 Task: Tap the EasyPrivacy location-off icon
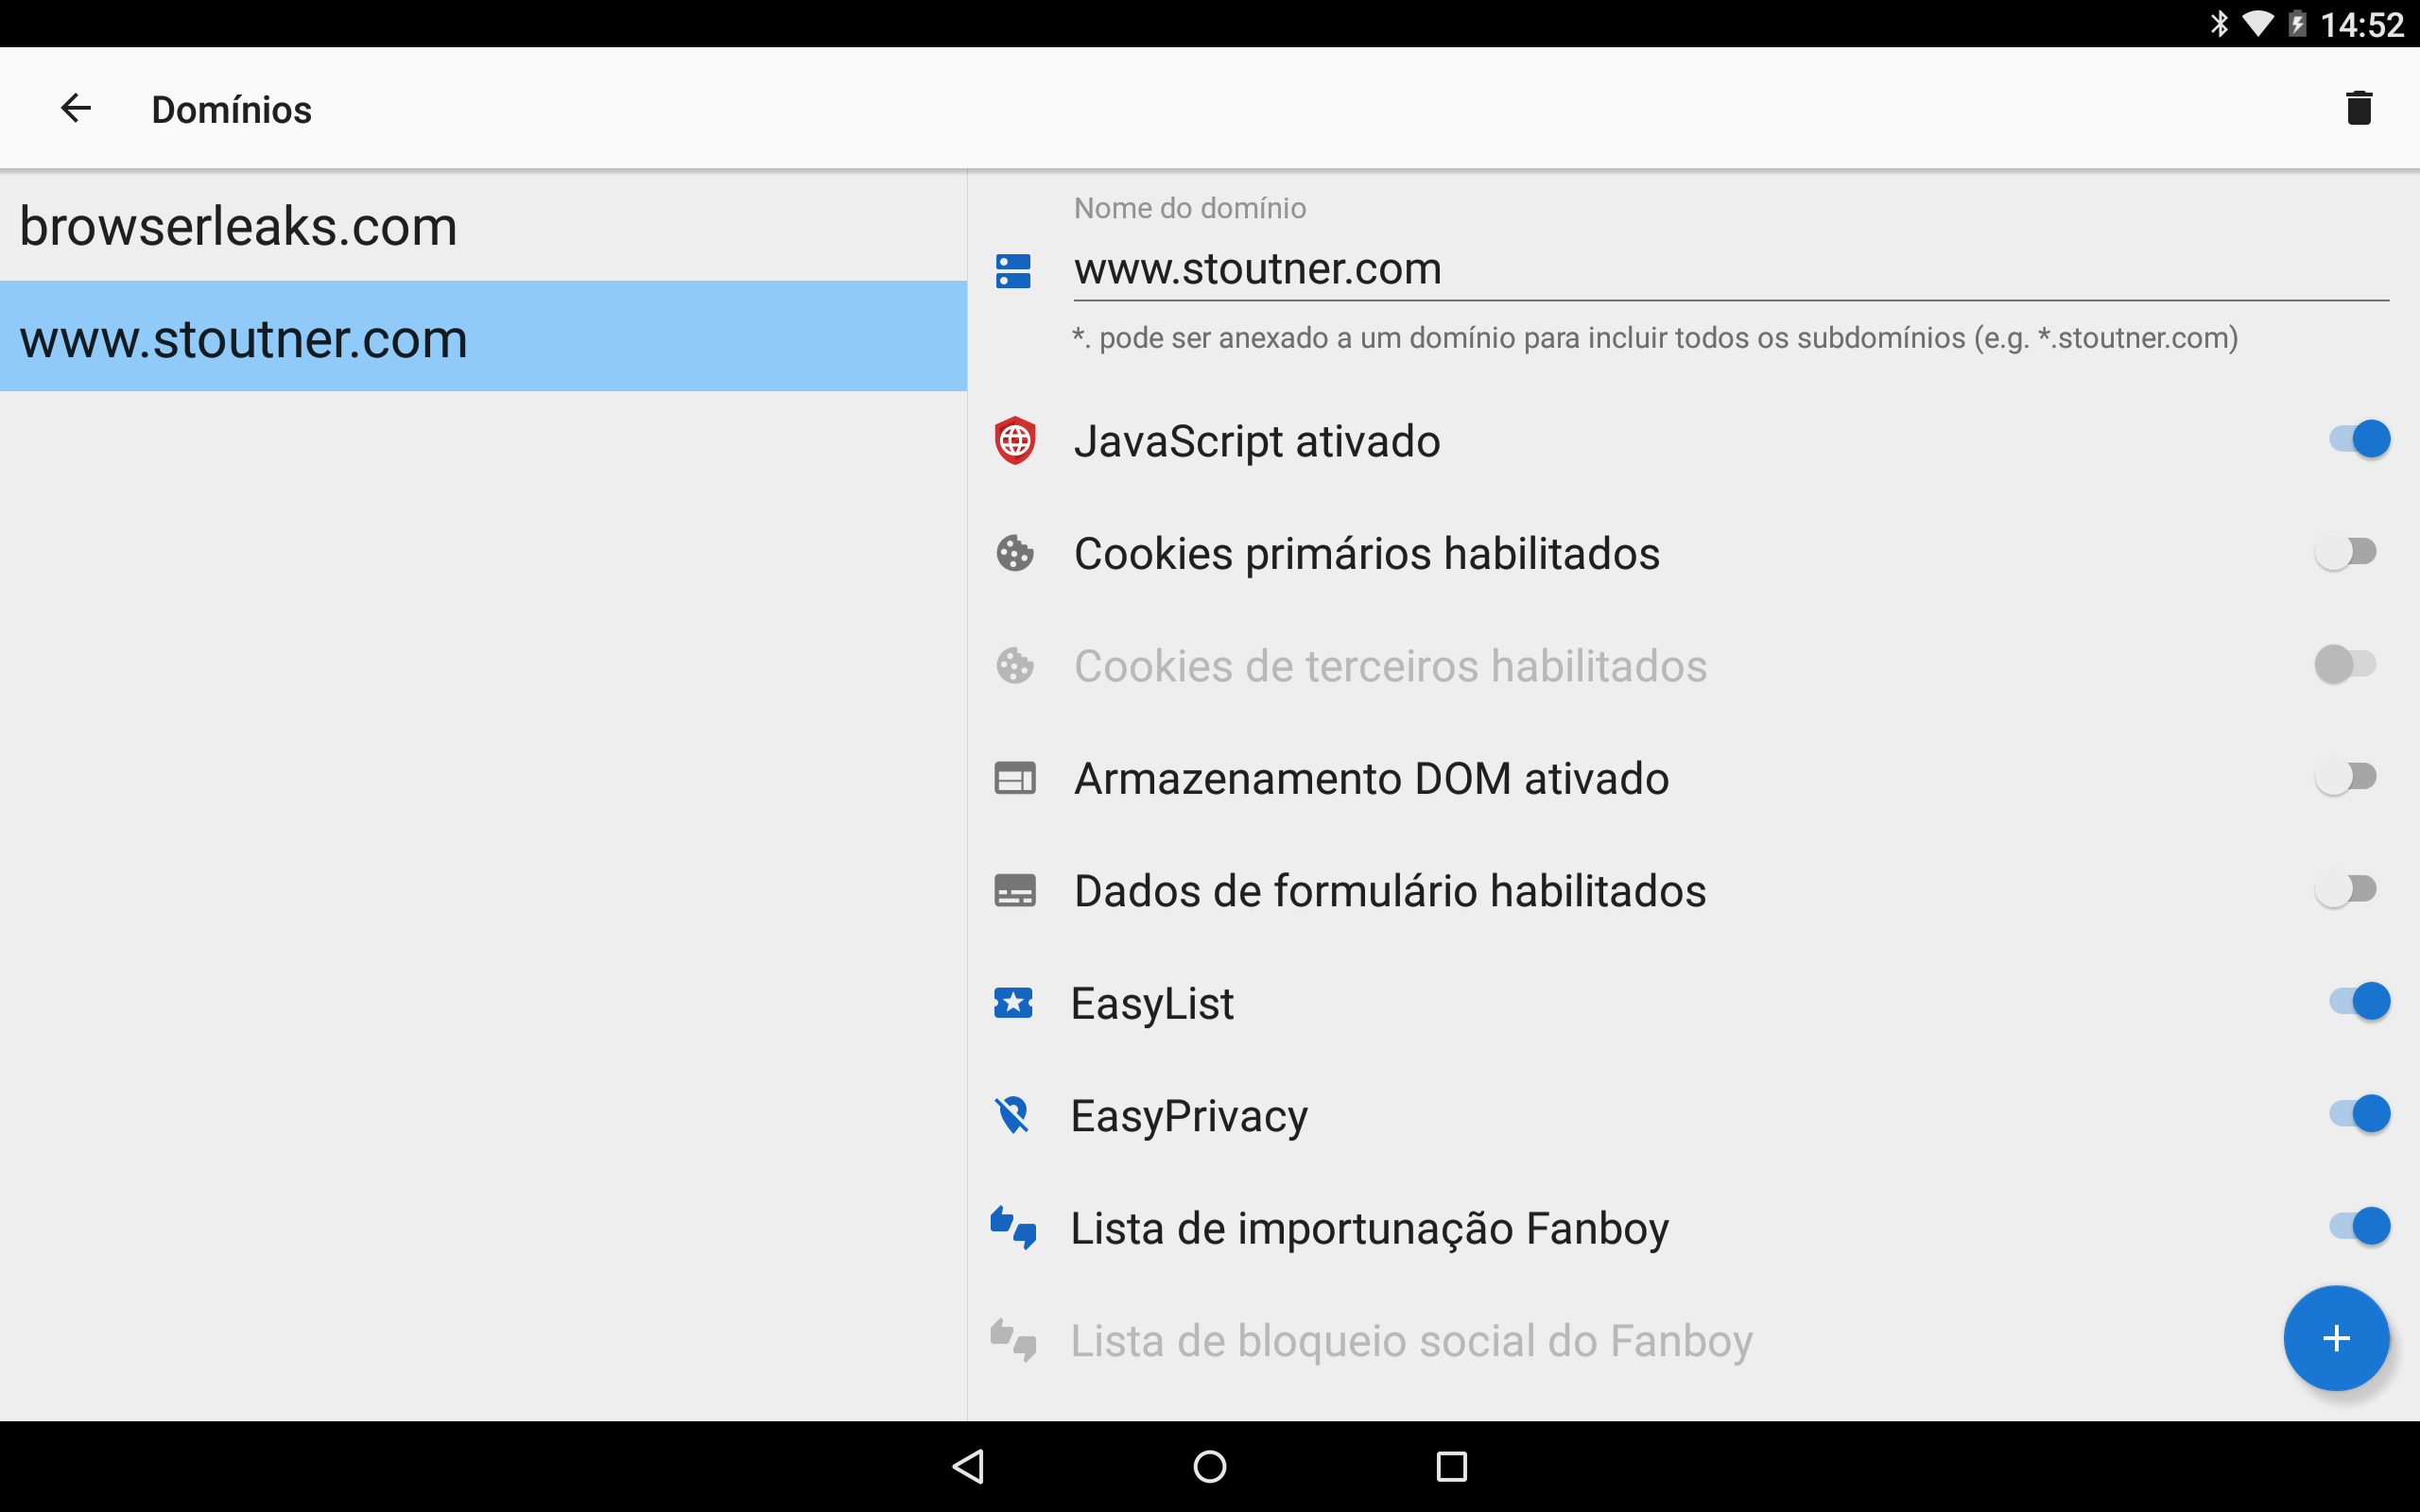pos(1013,1115)
